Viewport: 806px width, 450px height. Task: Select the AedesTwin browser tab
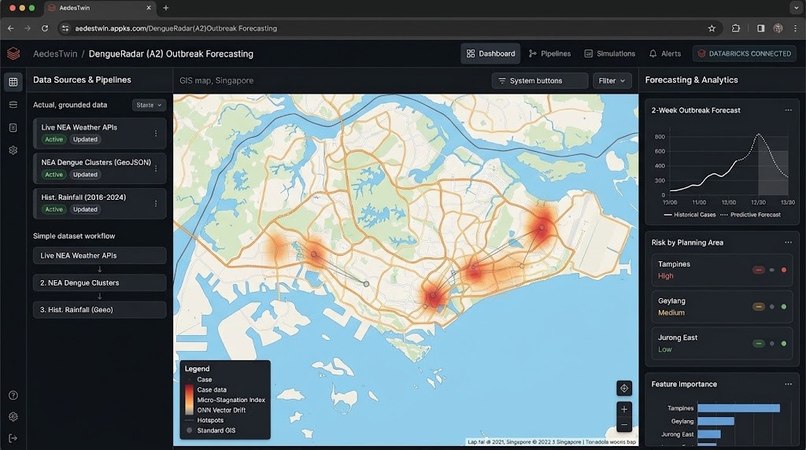[99, 8]
